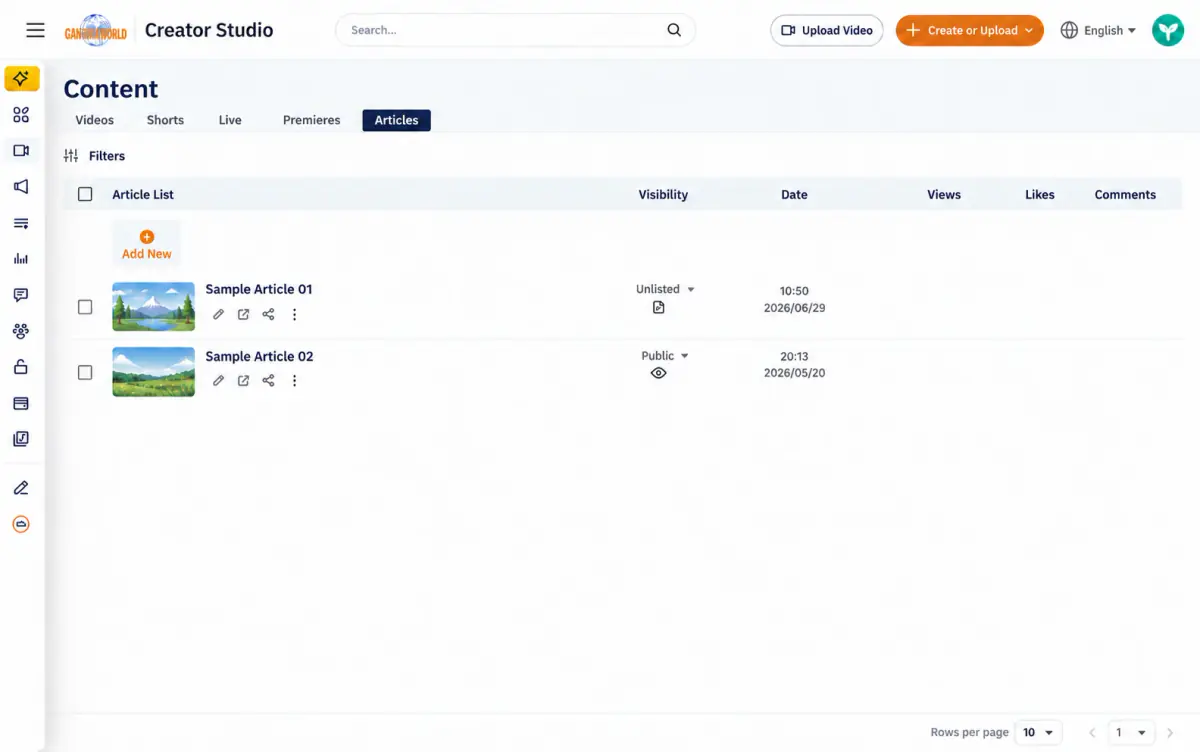The width and height of the screenshot is (1200, 752).
Task: Open the page number dropdown
Action: [1132, 733]
